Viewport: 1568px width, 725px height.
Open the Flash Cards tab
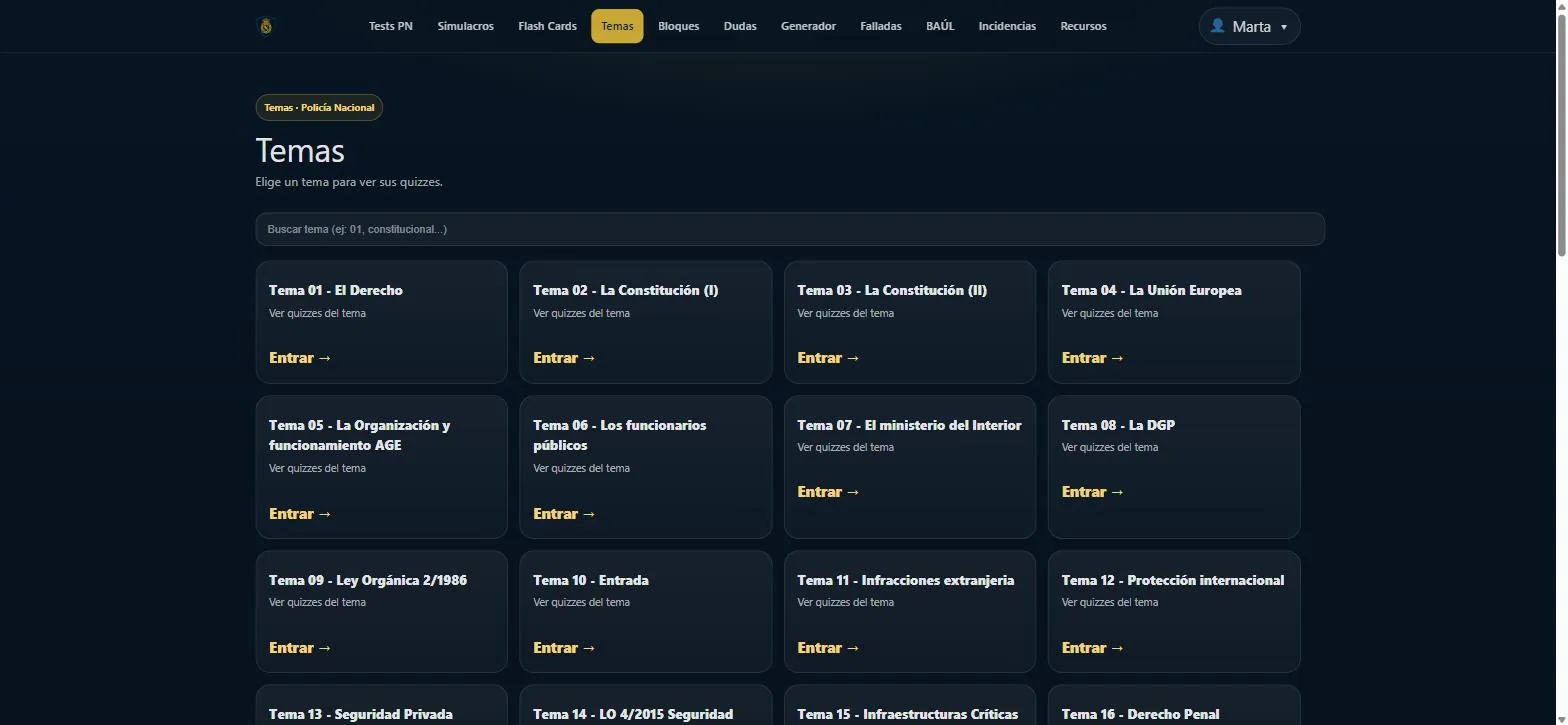click(x=547, y=26)
